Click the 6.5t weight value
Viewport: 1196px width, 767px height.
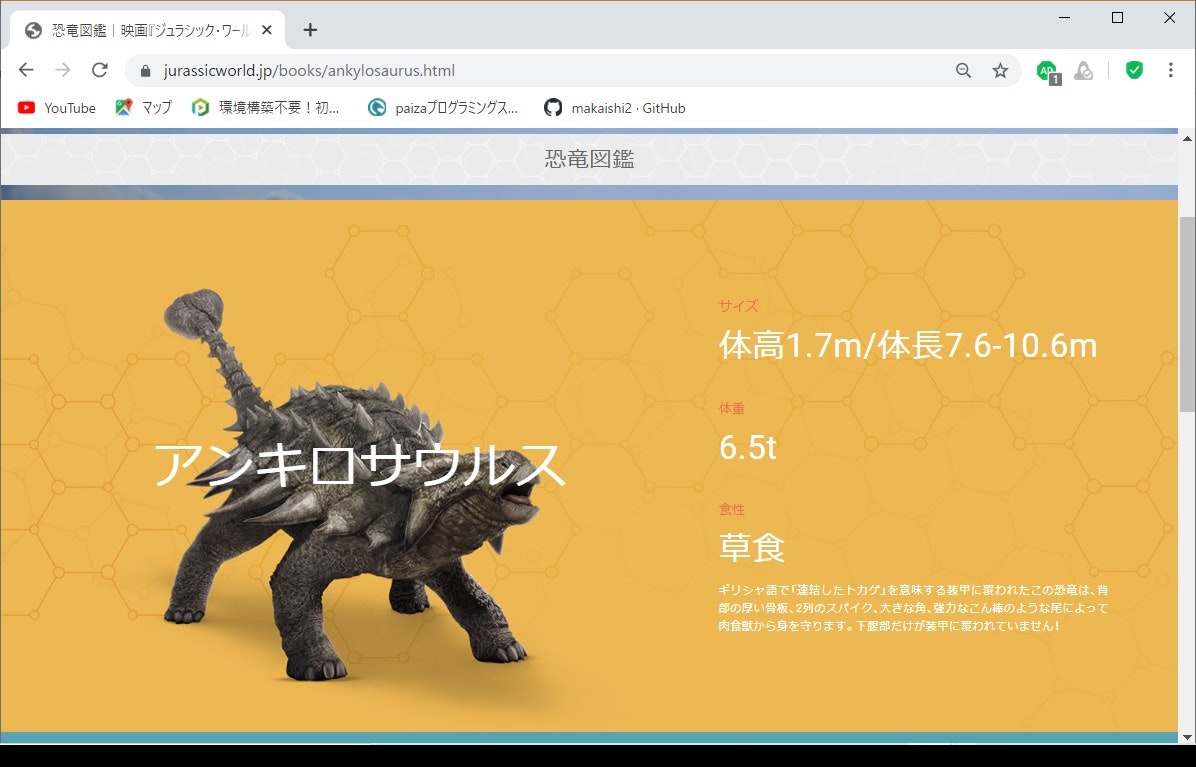748,447
